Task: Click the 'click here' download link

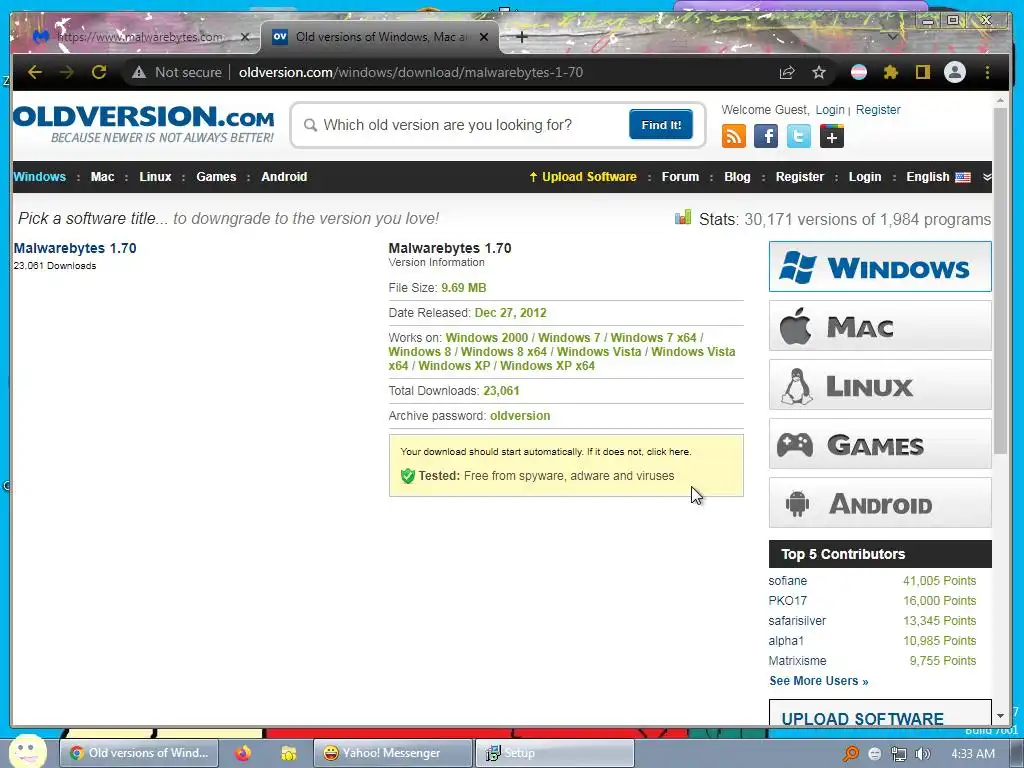Action: (x=667, y=451)
